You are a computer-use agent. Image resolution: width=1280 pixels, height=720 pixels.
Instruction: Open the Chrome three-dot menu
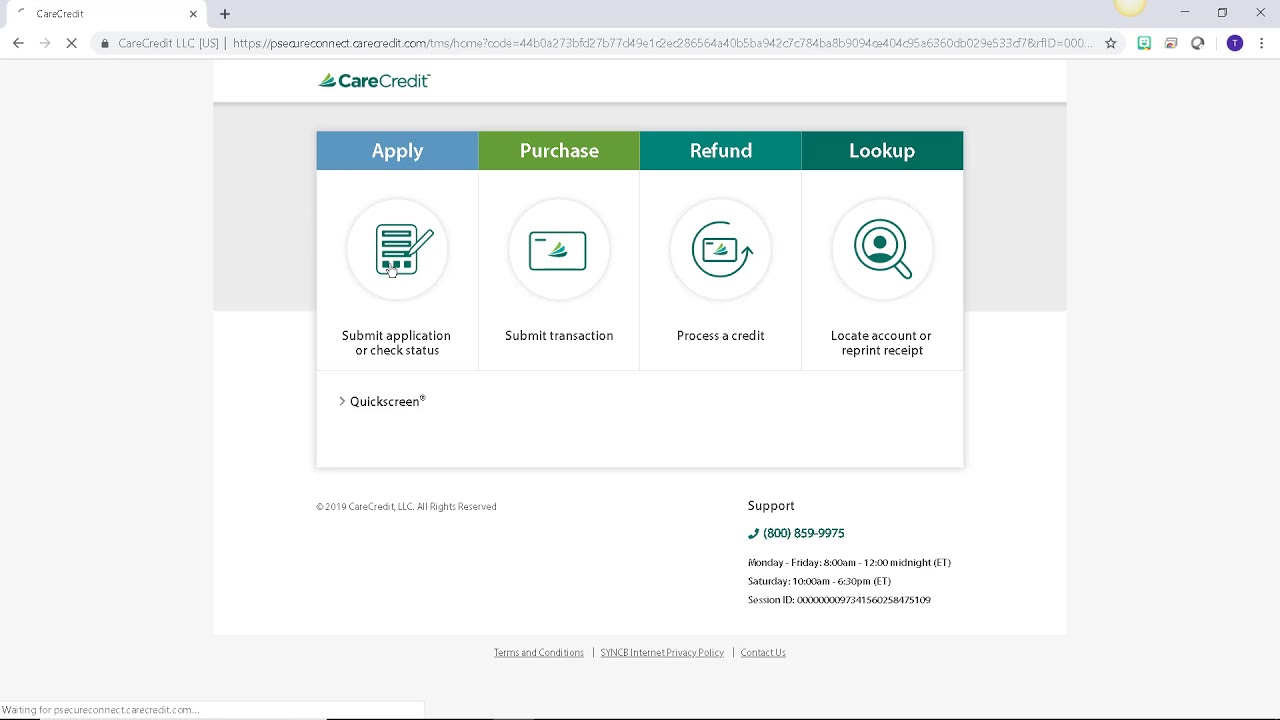pyautogui.click(x=1262, y=43)
